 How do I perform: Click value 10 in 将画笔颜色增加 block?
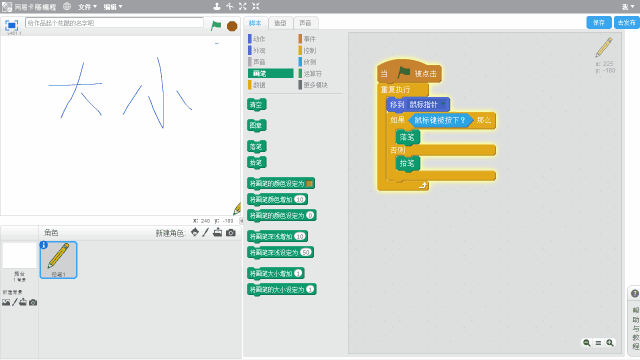point(300,200)
